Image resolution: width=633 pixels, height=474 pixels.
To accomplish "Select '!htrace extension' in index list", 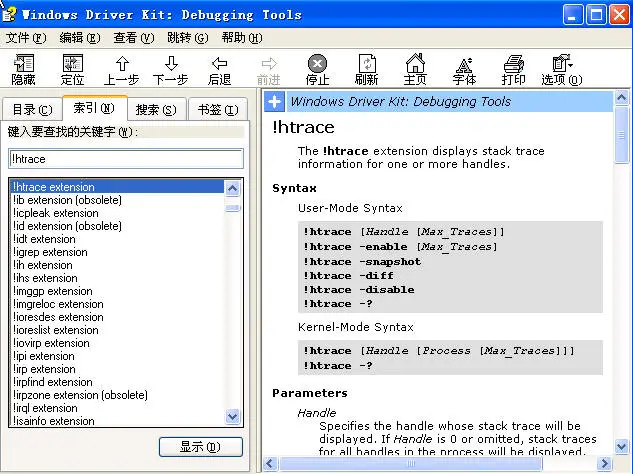I will (116, 187).
